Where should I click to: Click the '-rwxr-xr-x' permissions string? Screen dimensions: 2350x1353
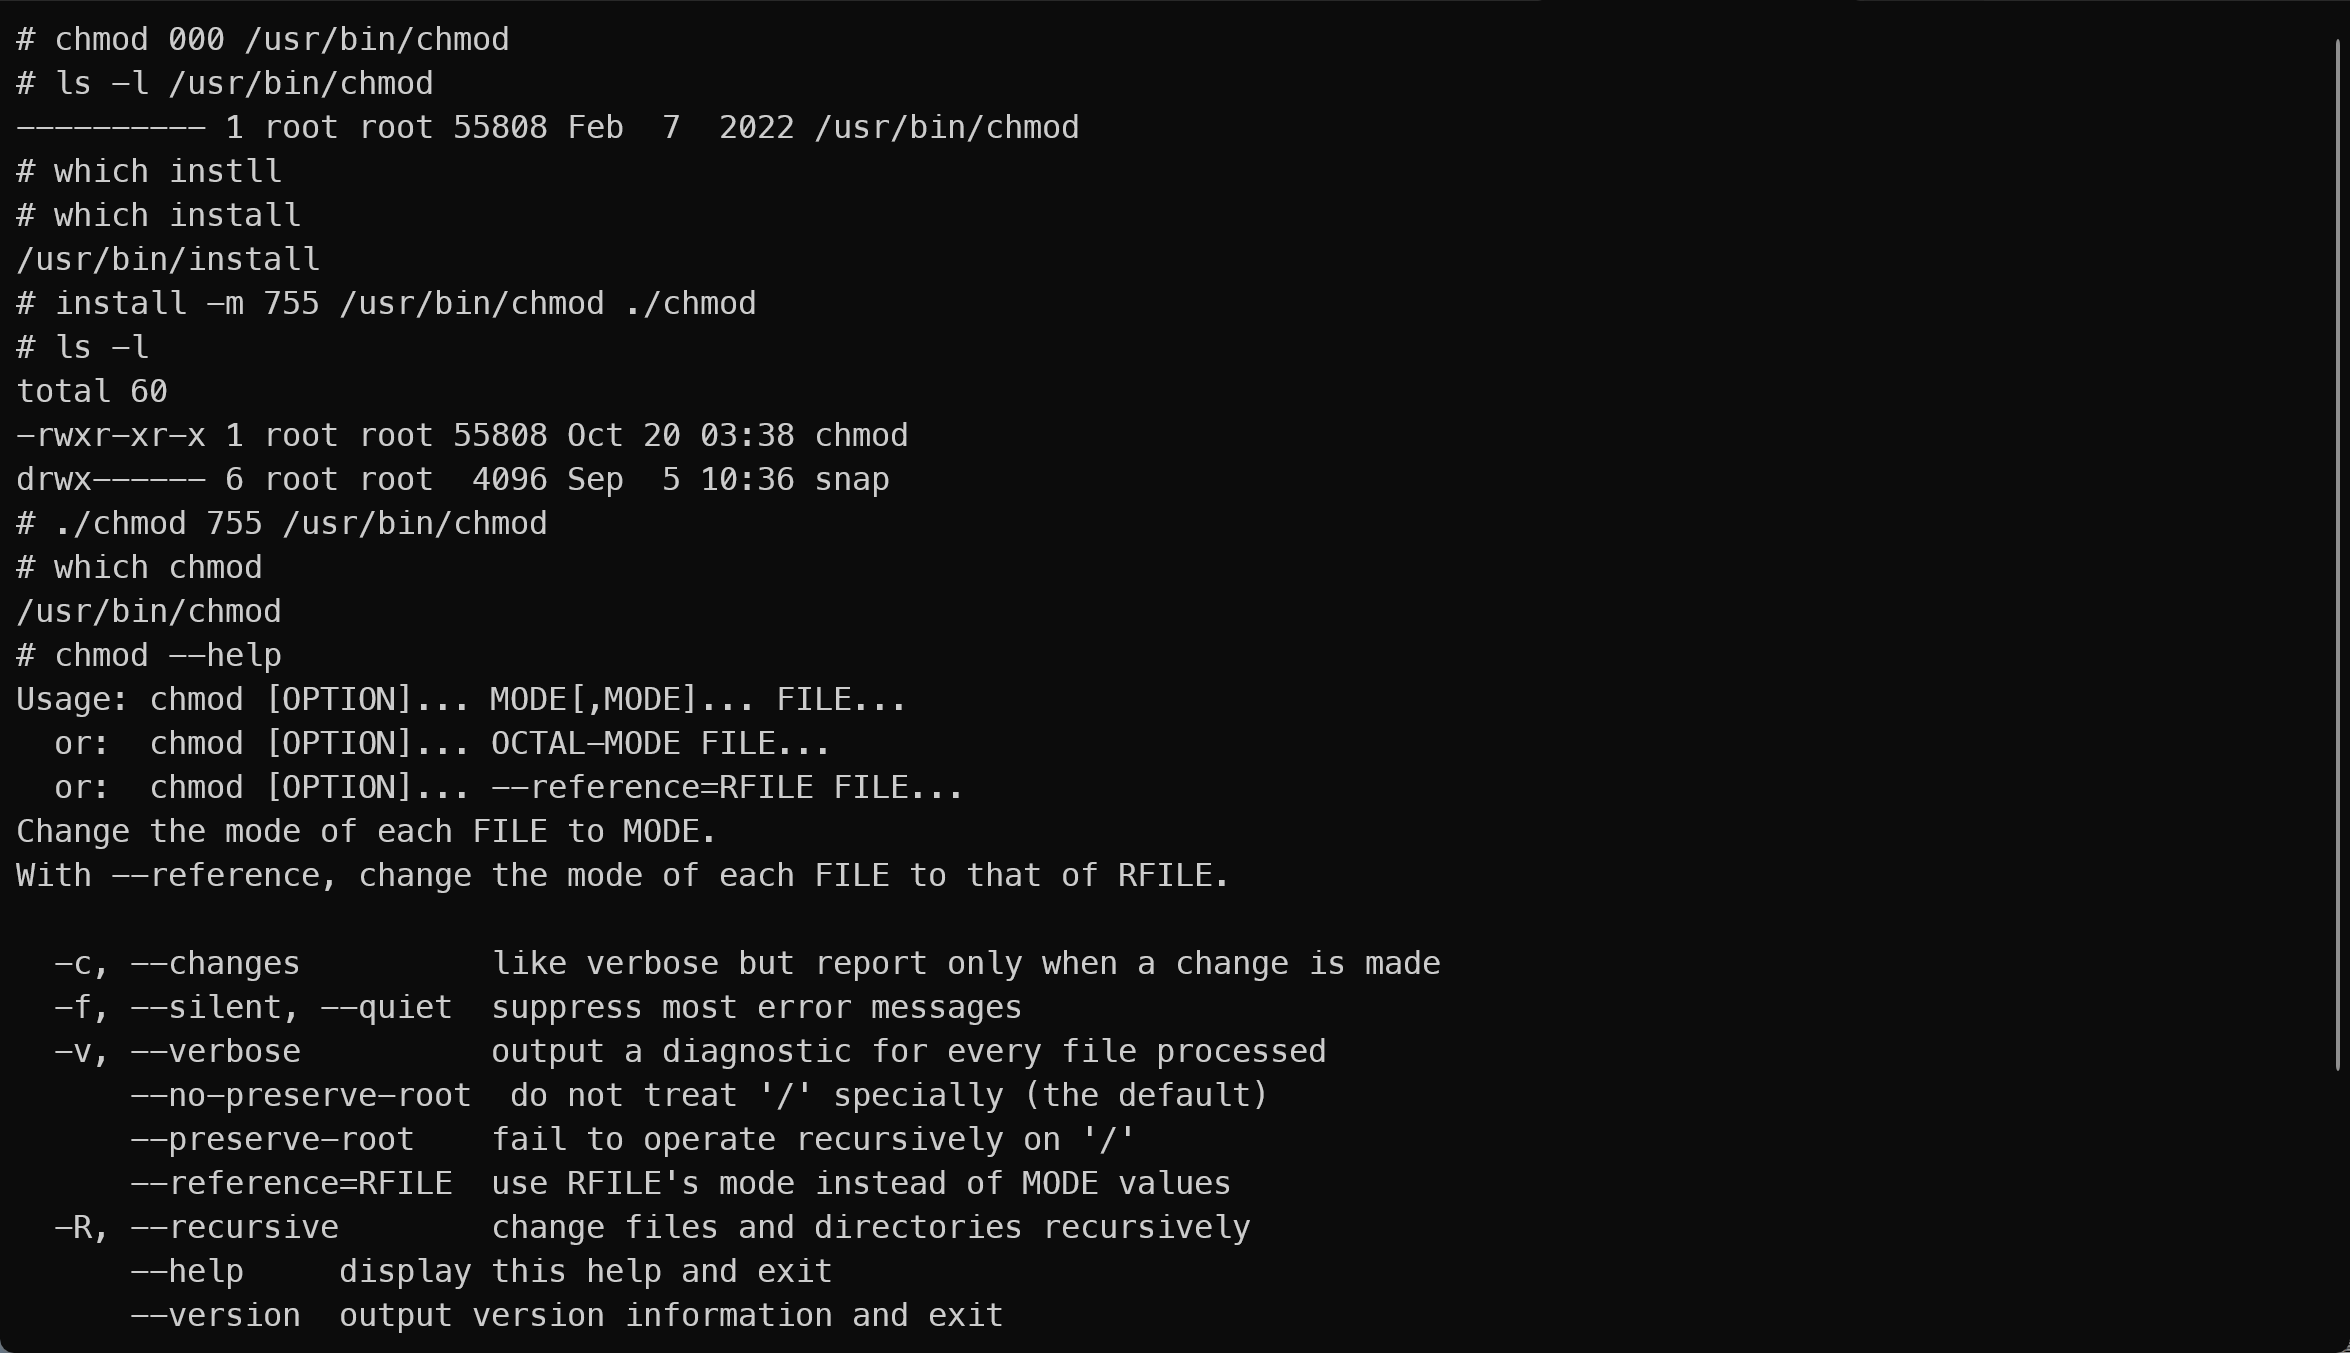pyautogui.click(x=111, y=436)
